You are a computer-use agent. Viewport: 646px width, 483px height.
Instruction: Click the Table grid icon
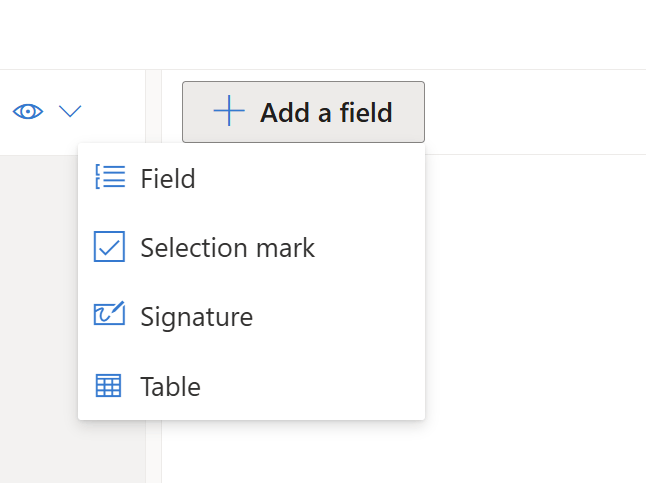point(109,386)
